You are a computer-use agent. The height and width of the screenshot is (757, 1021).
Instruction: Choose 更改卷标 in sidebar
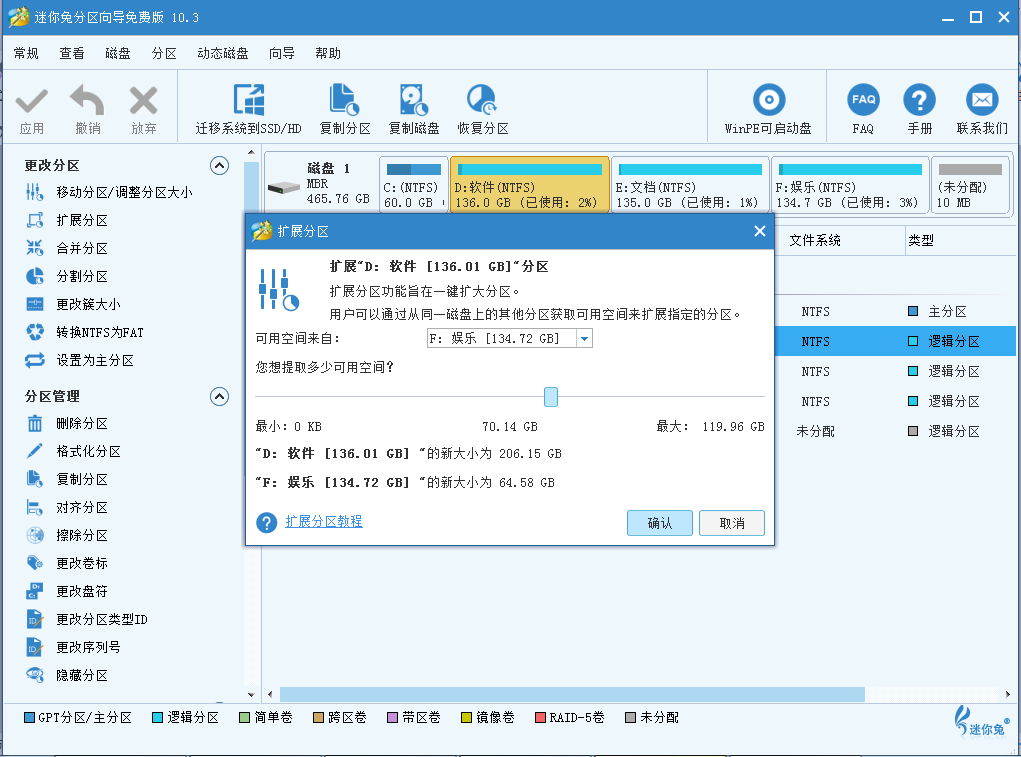coord(66,563)
